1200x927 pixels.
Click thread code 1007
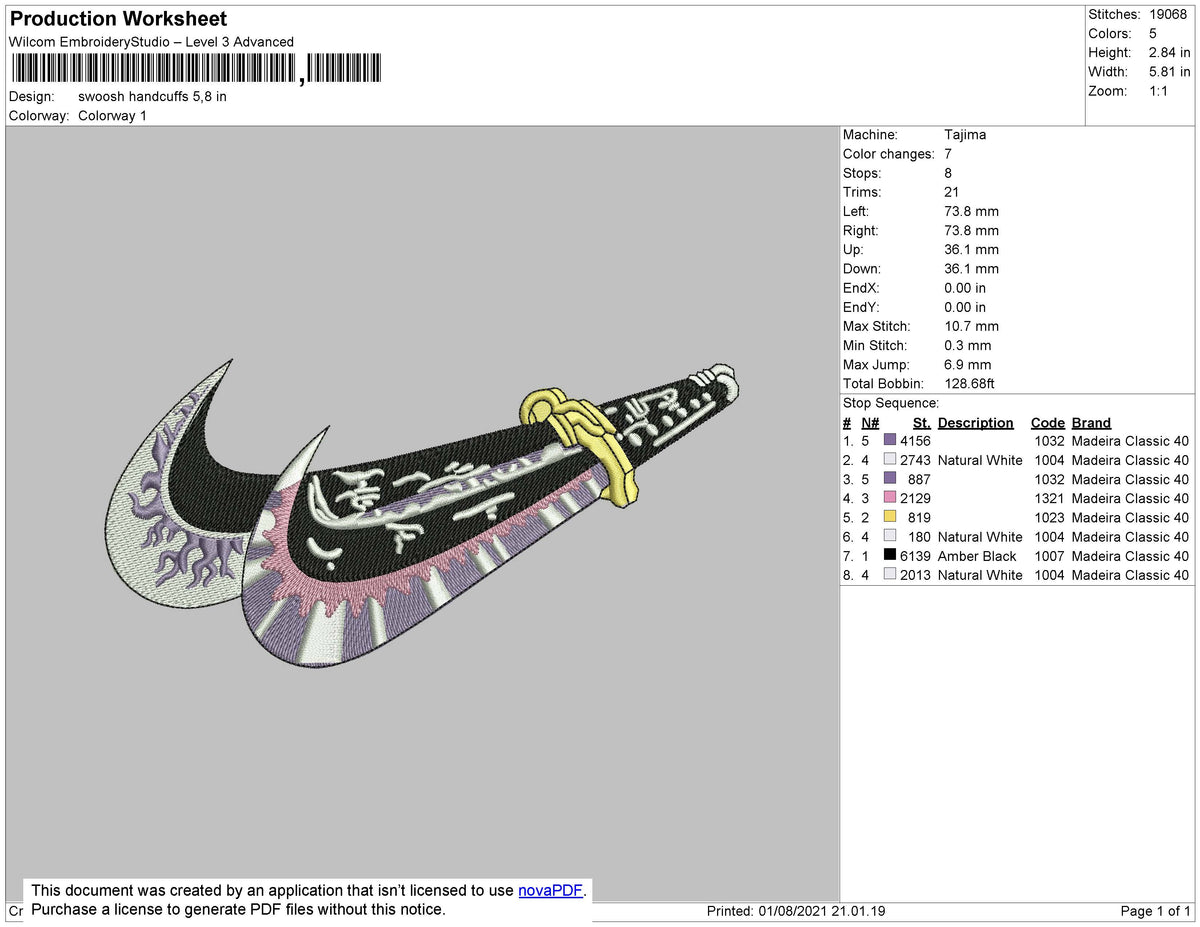(1048, 556)
